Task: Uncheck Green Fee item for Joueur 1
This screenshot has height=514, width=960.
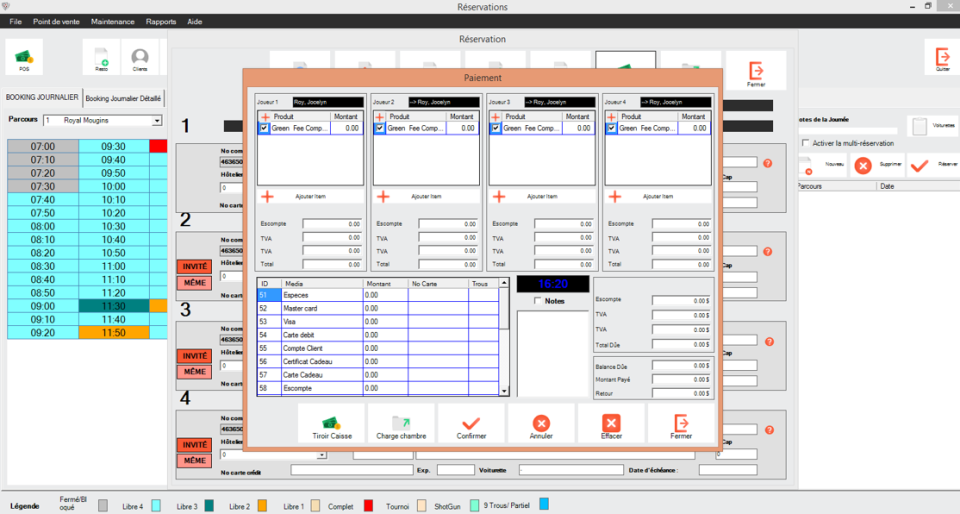Action: (x=264, y=128)
